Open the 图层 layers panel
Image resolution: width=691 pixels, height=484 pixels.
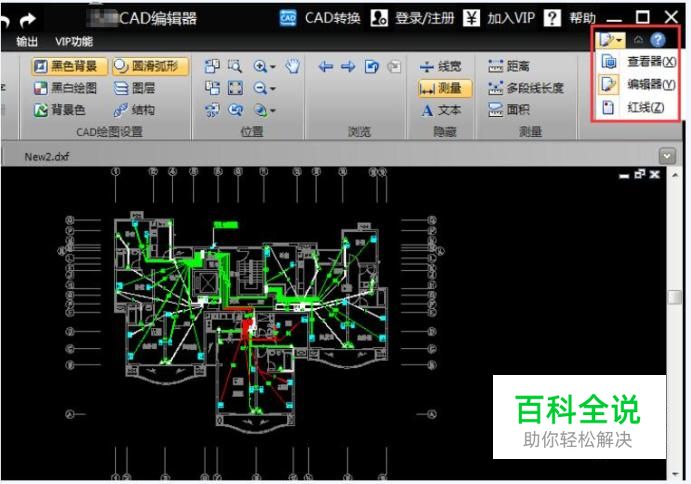pyautogui.click(x=134, y=88)
